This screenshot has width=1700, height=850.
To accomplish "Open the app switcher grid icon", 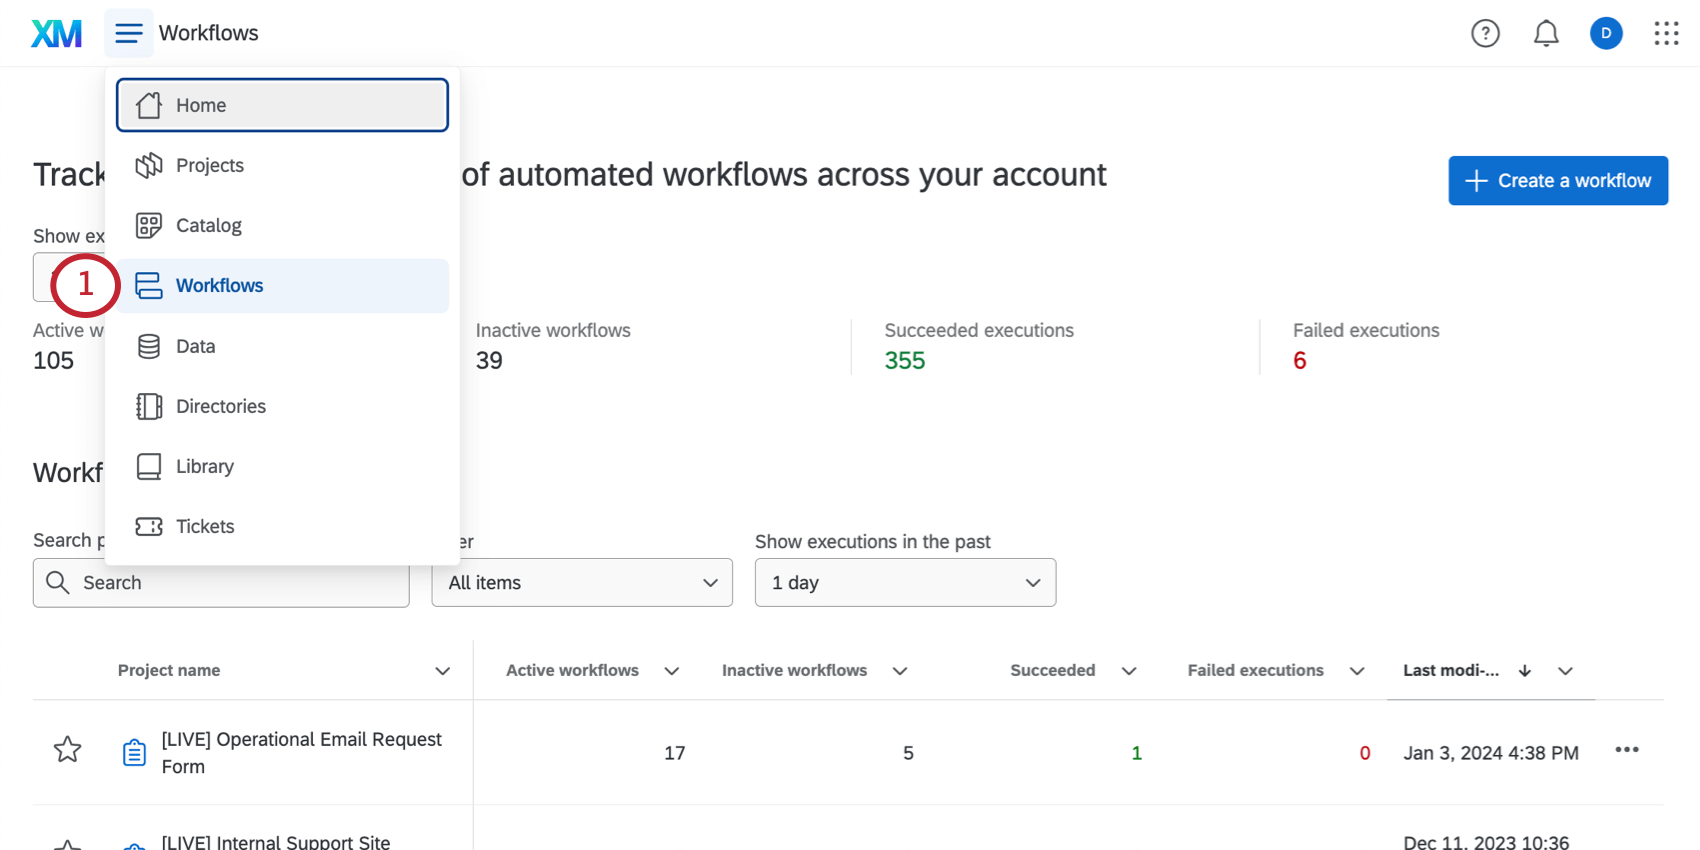I will 1666,33.
